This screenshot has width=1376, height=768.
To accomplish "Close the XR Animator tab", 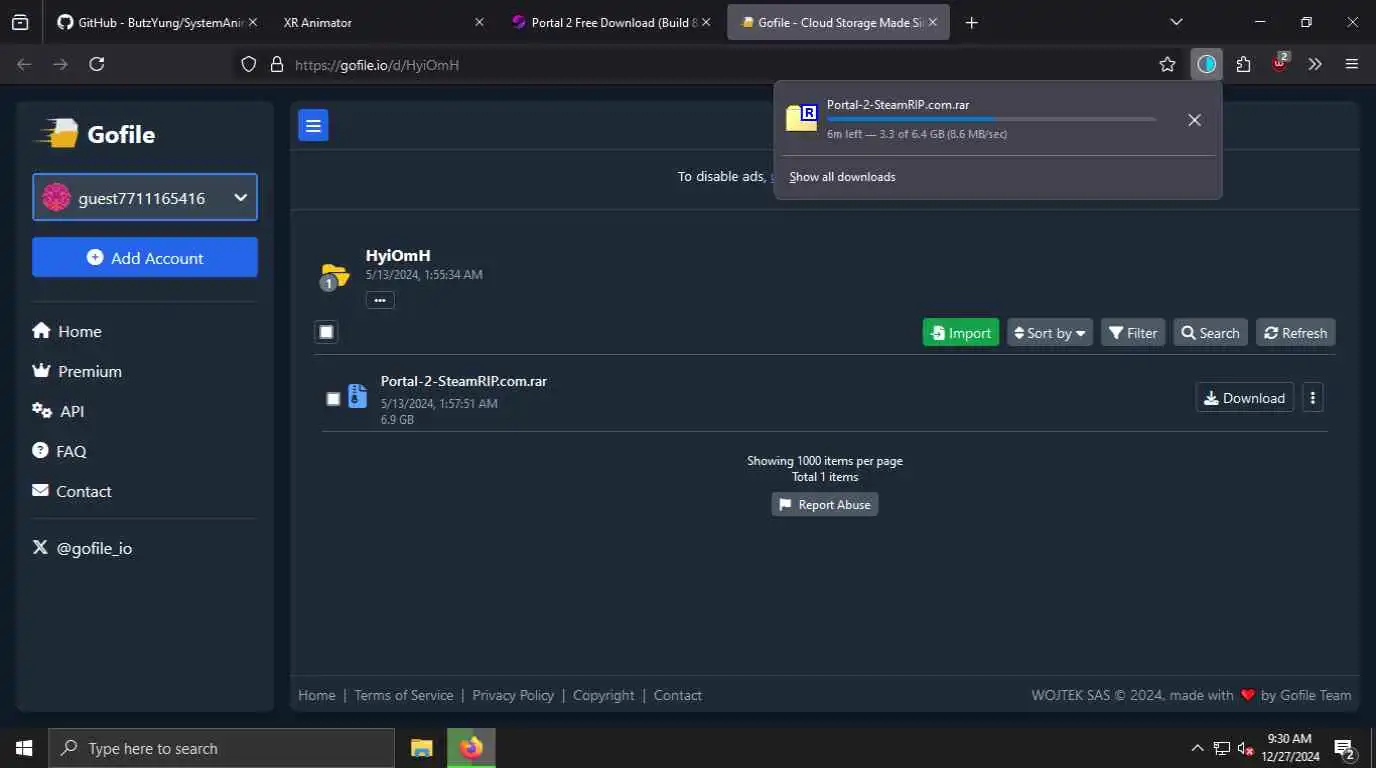I will 479,22.
